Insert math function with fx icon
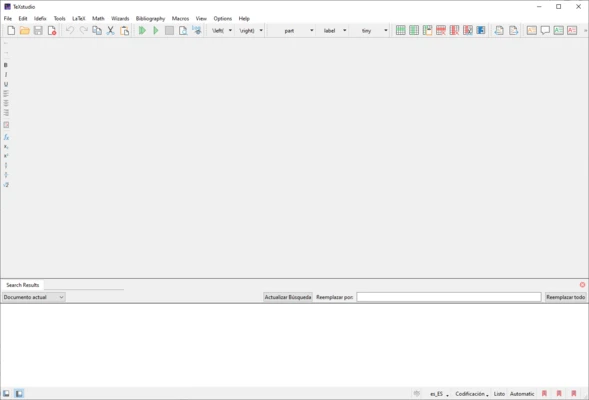Viewport: 589px width, 400px height. click(x=6, y=137)
